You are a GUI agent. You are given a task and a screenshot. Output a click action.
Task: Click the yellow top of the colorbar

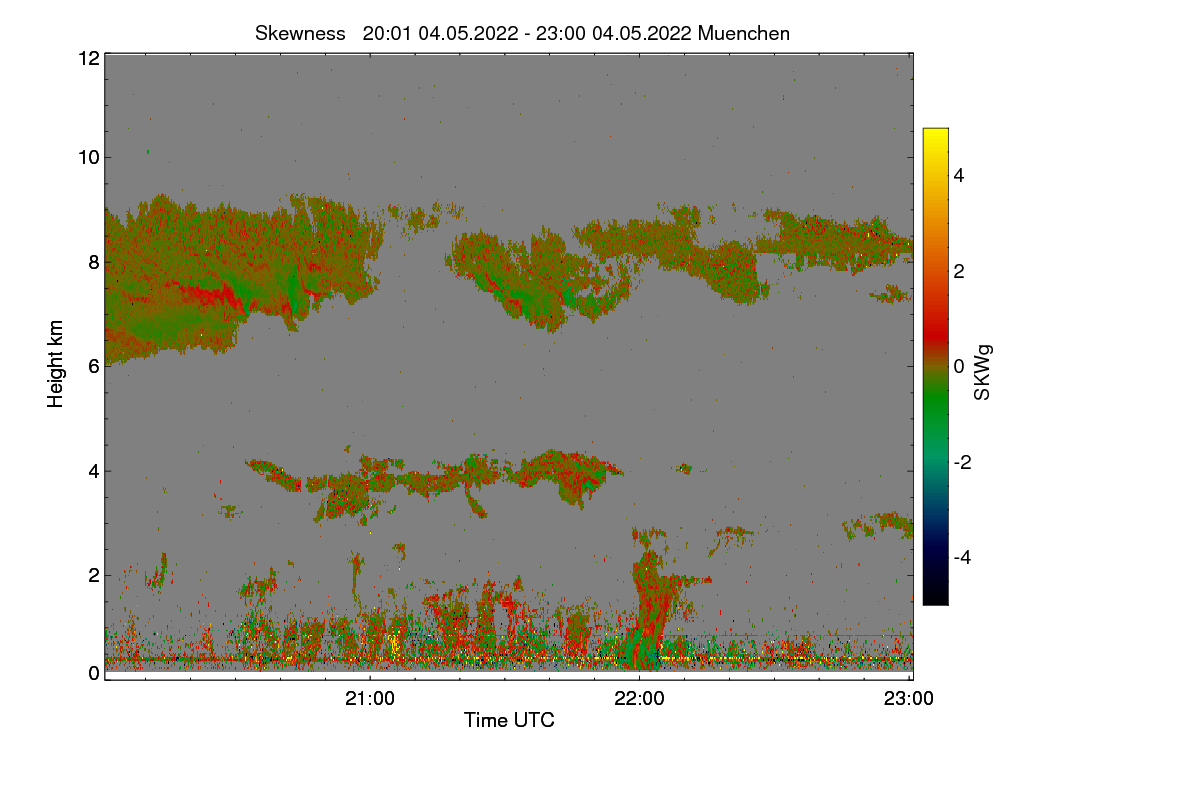click(935, 137)
